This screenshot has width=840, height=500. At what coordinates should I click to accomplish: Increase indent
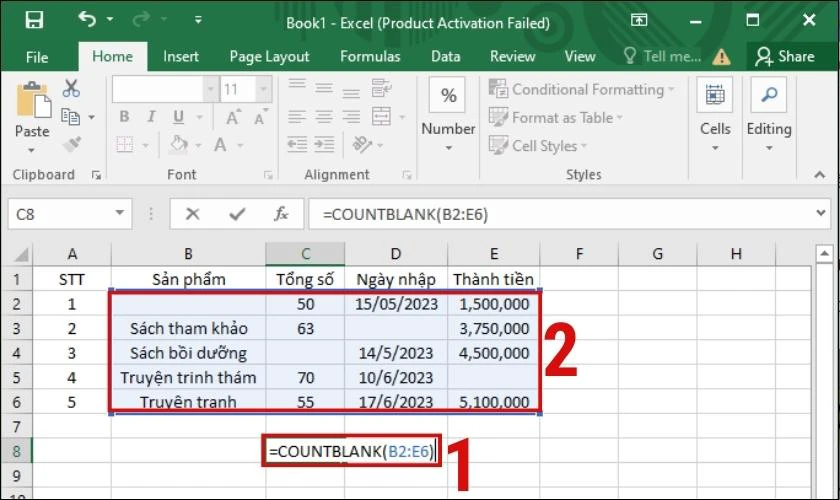click(x=324, y=144)
